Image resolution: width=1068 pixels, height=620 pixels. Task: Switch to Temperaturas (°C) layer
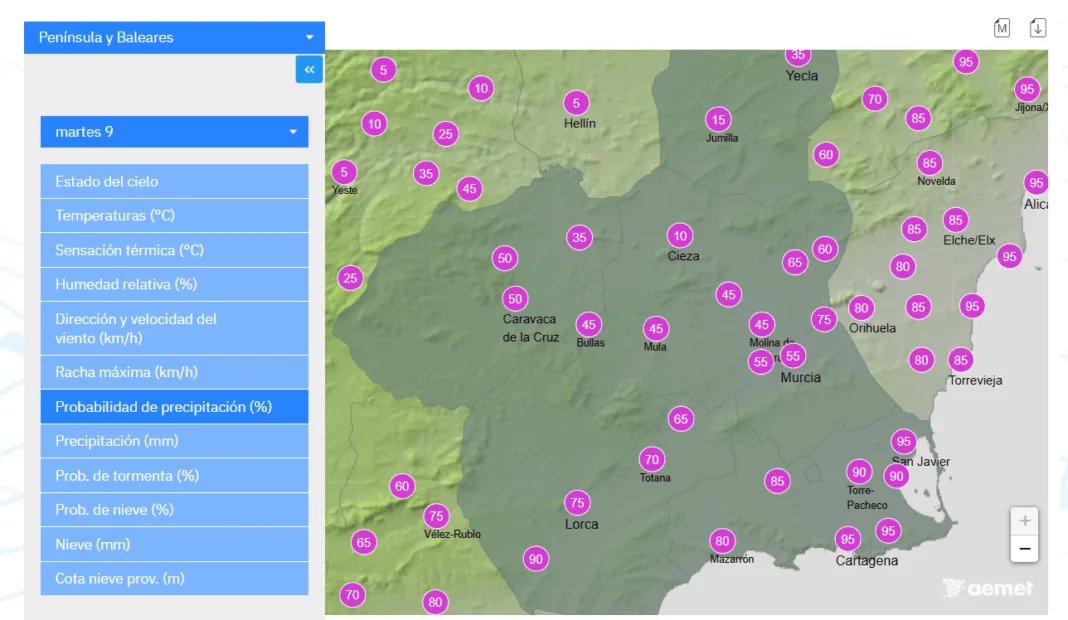pos(174,216)
